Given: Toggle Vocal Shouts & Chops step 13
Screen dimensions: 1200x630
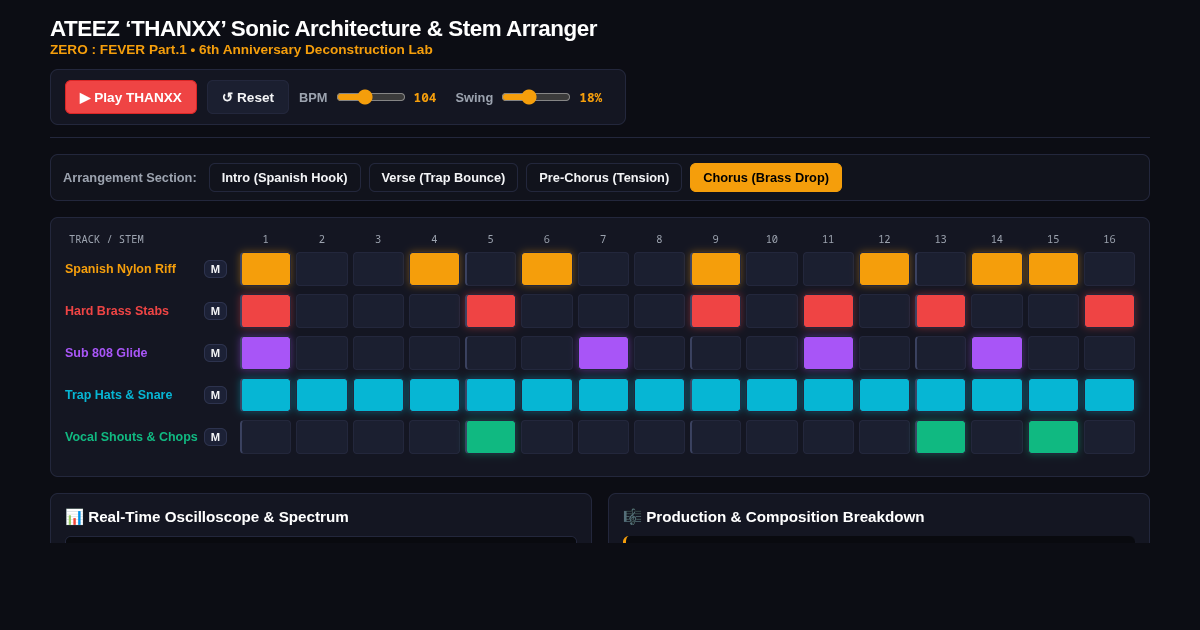Looking at the screenshot, I should 940,437.
